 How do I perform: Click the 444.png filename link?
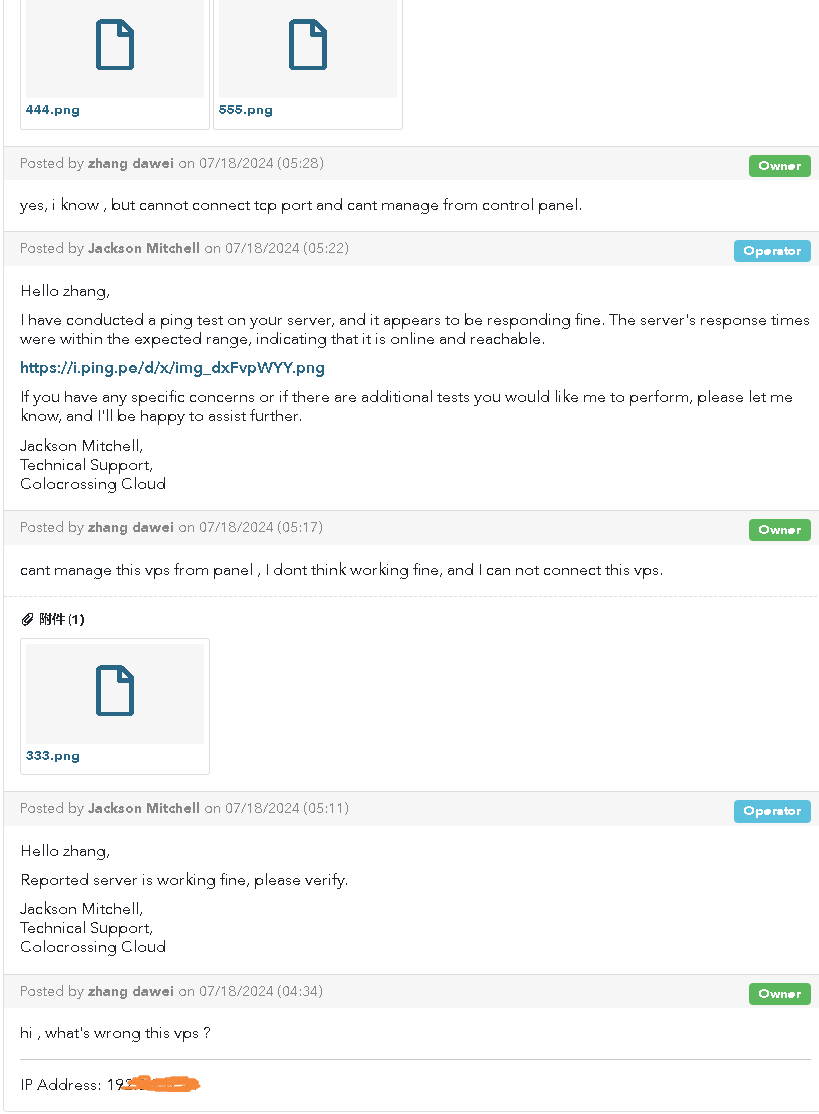(53, 110)
